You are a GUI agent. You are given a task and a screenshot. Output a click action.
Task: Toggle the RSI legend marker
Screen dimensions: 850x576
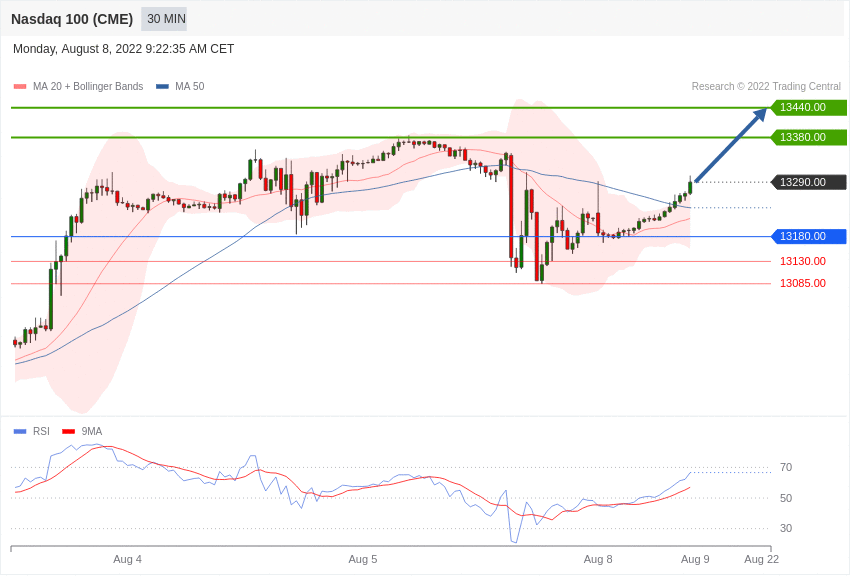[20, 432]
